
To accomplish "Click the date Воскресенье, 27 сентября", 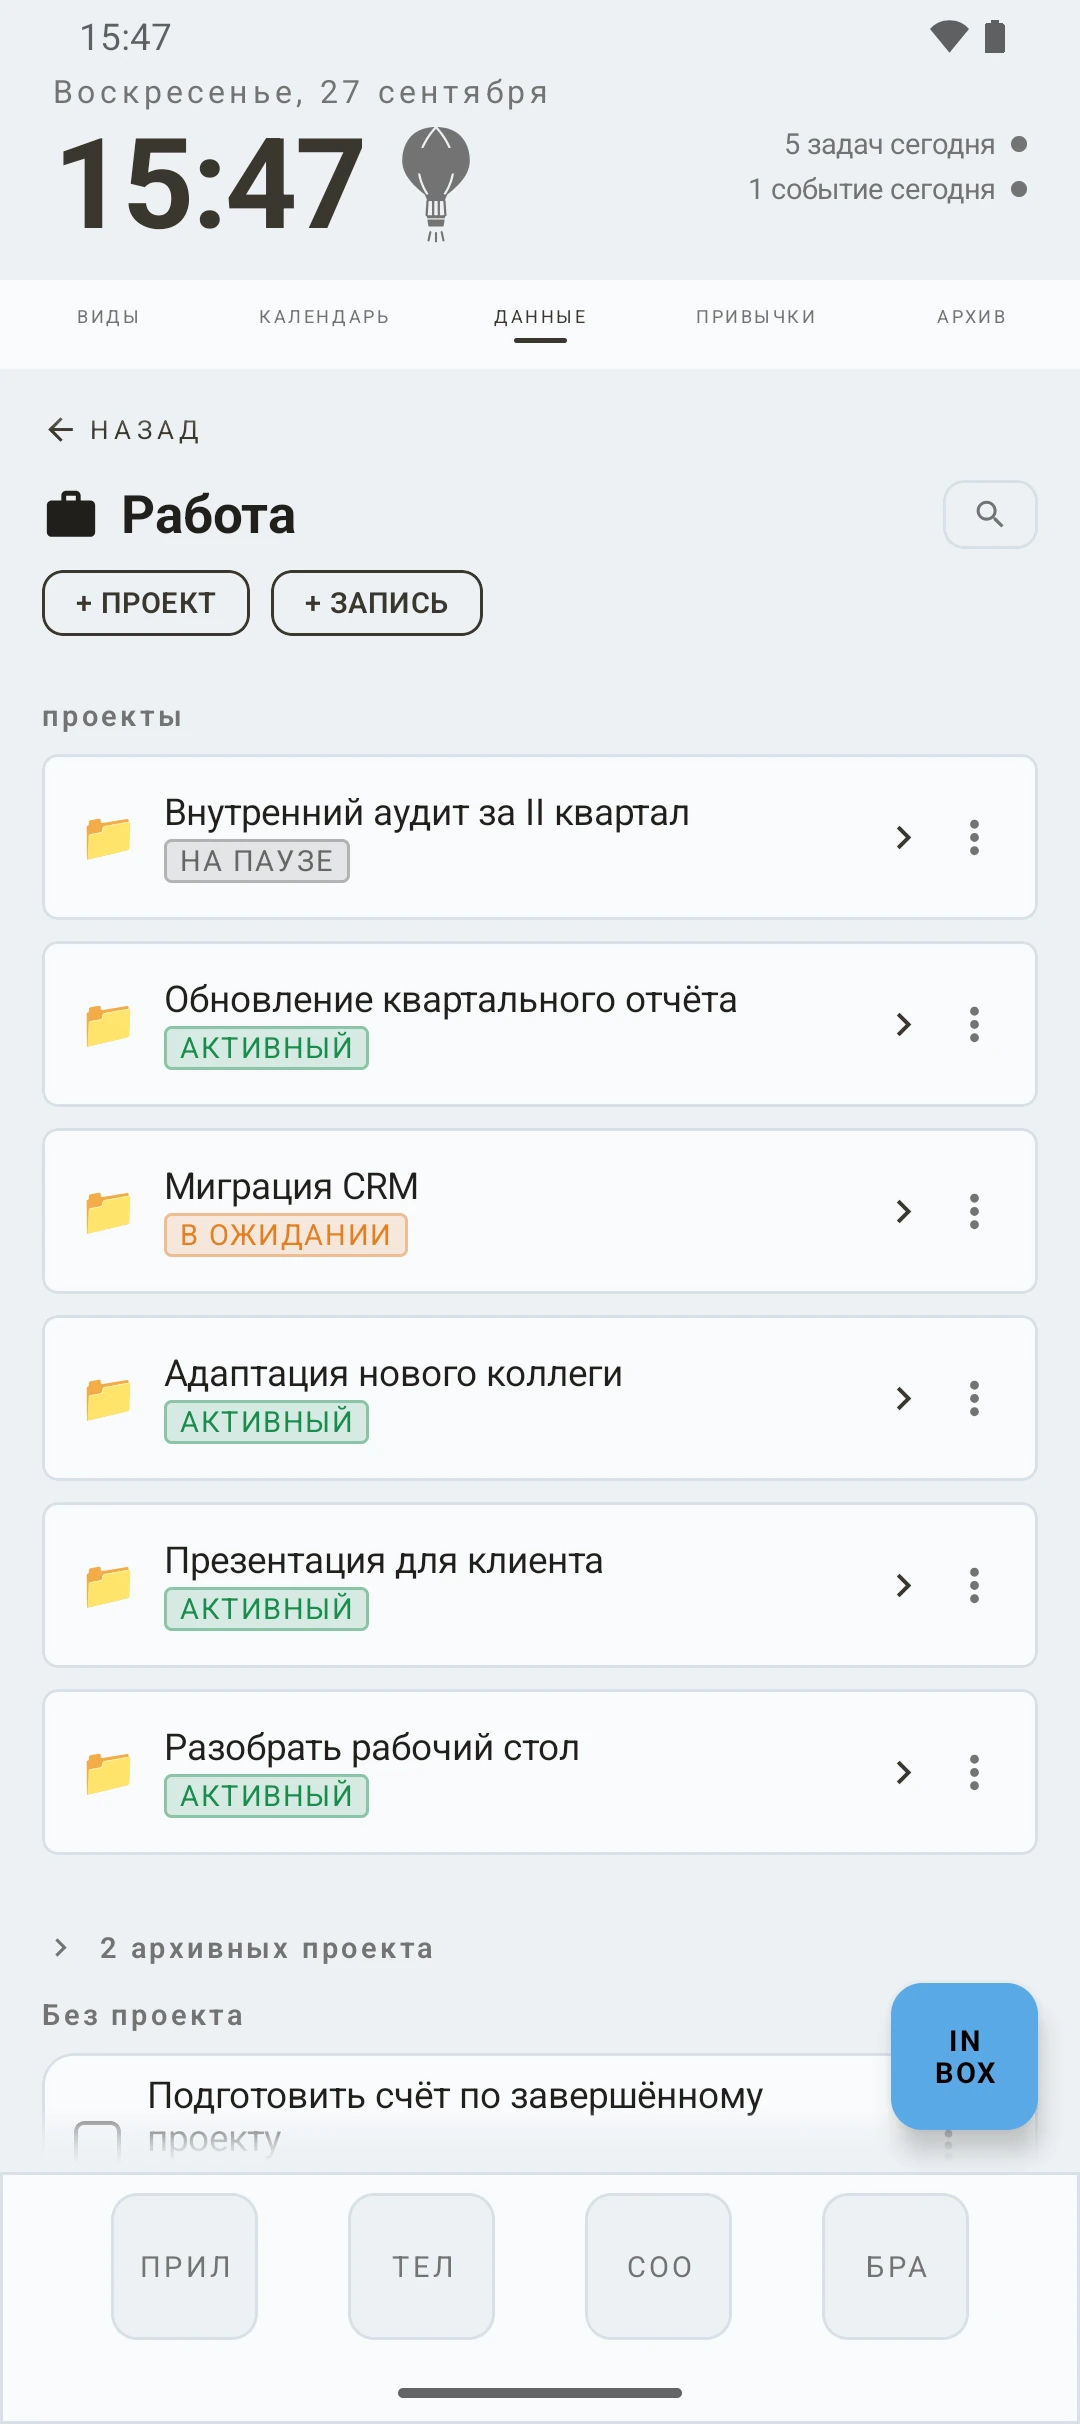I will (301, 92).
